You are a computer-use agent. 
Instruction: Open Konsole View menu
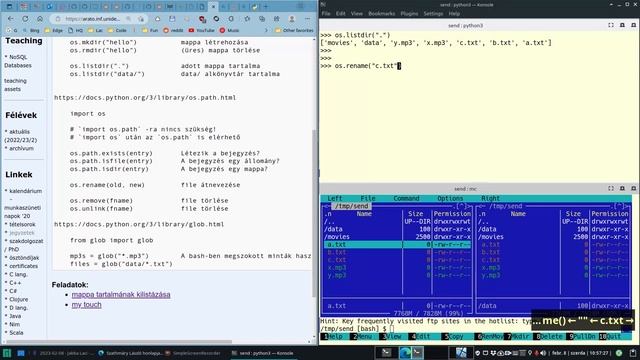coord(356,13)
